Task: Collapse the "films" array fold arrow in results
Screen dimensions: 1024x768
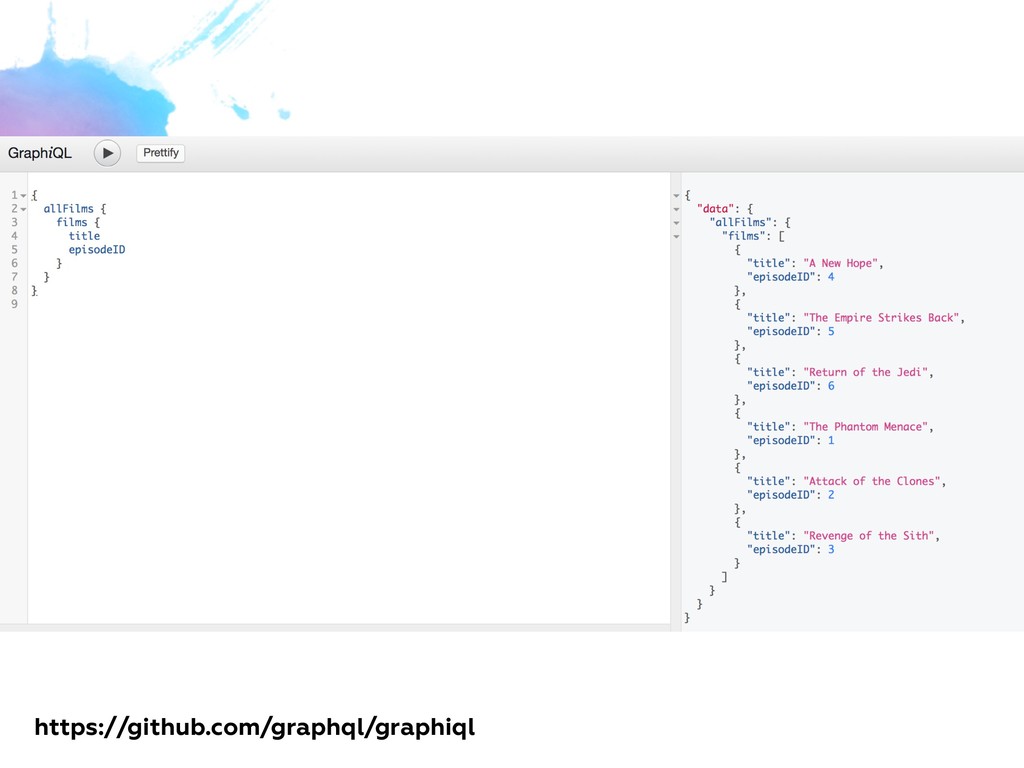Action: (x=677, y=237)
